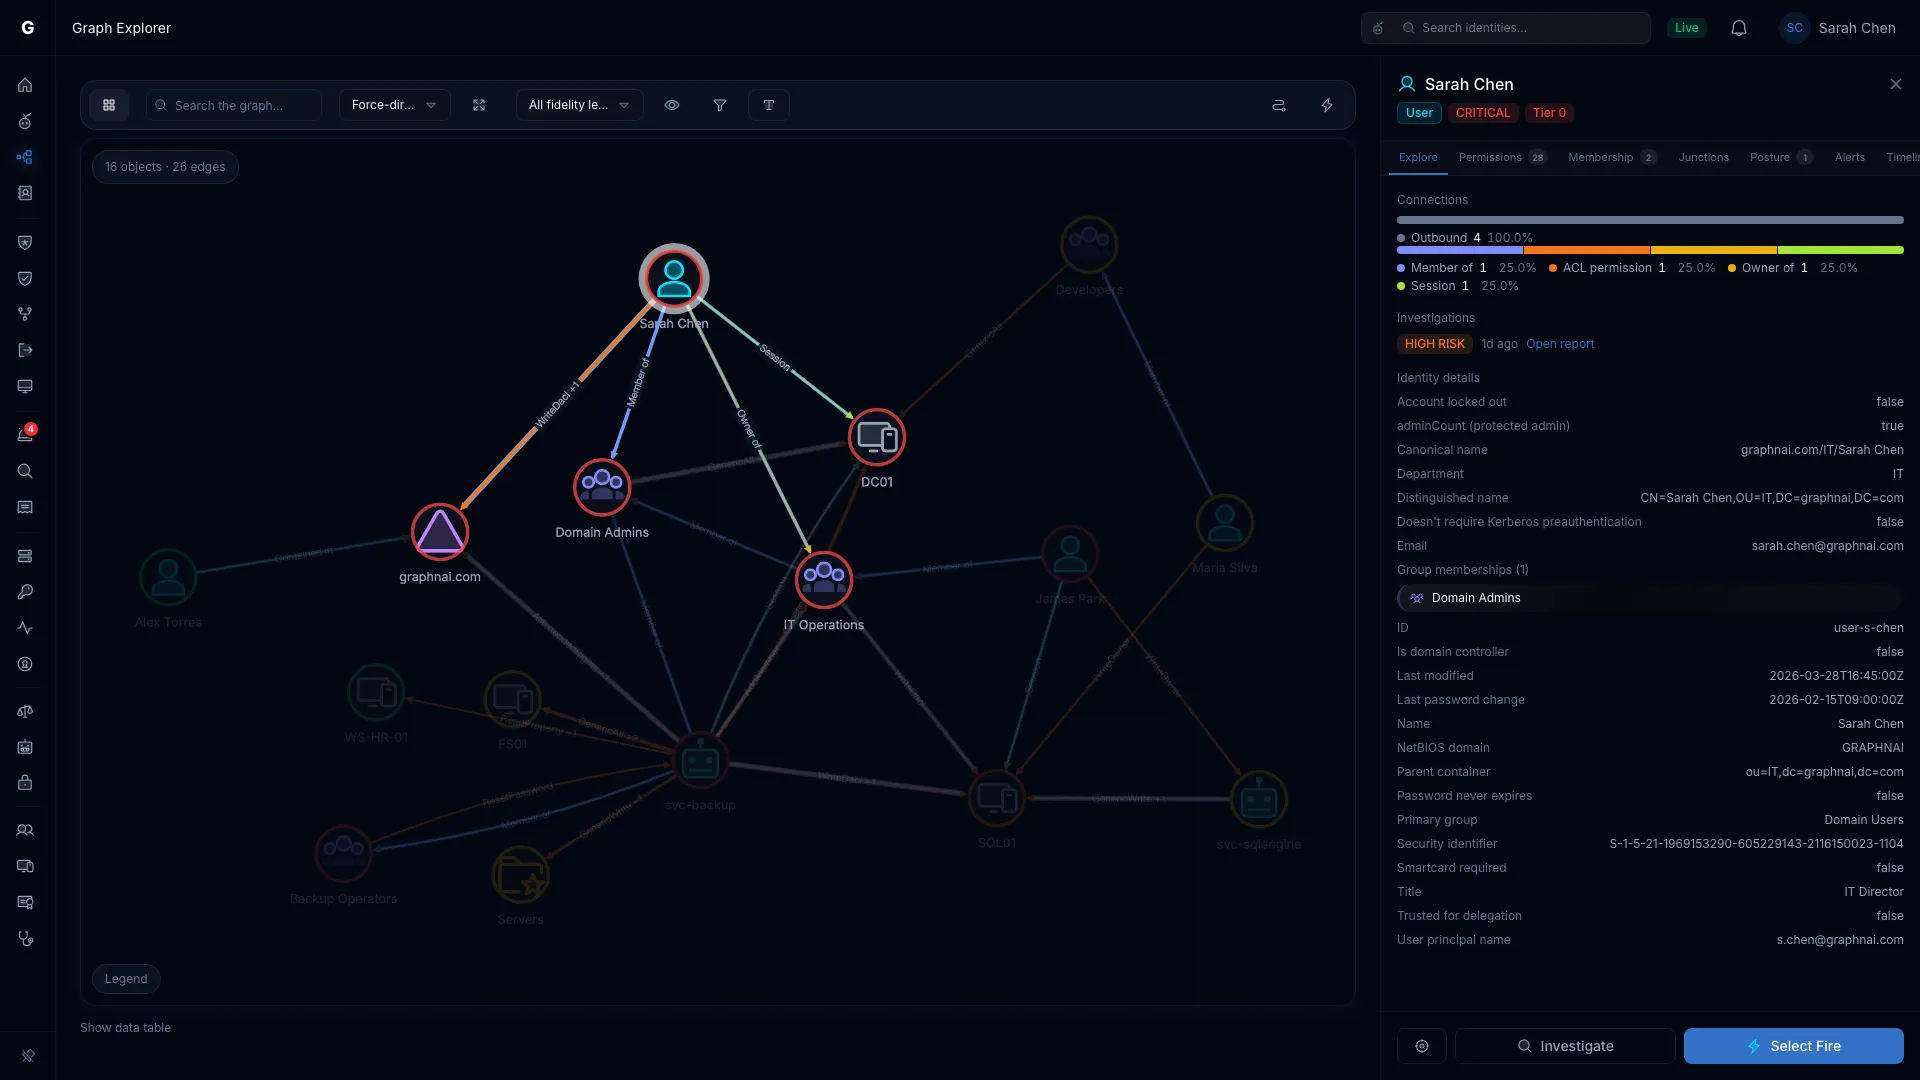
Task: Open notifications bell in top bar
Action: click(x=1739, y=28)
